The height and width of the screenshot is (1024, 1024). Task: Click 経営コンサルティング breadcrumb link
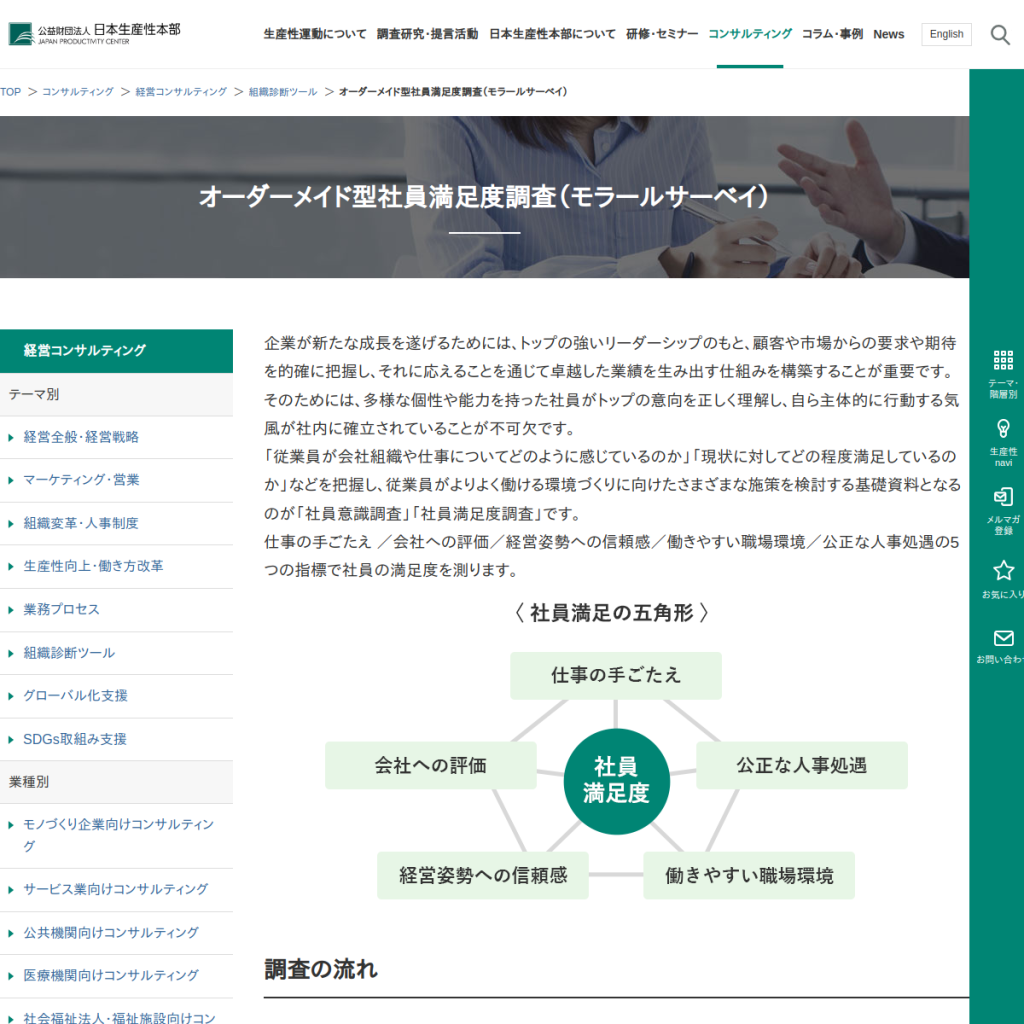[x=181, y=92]
